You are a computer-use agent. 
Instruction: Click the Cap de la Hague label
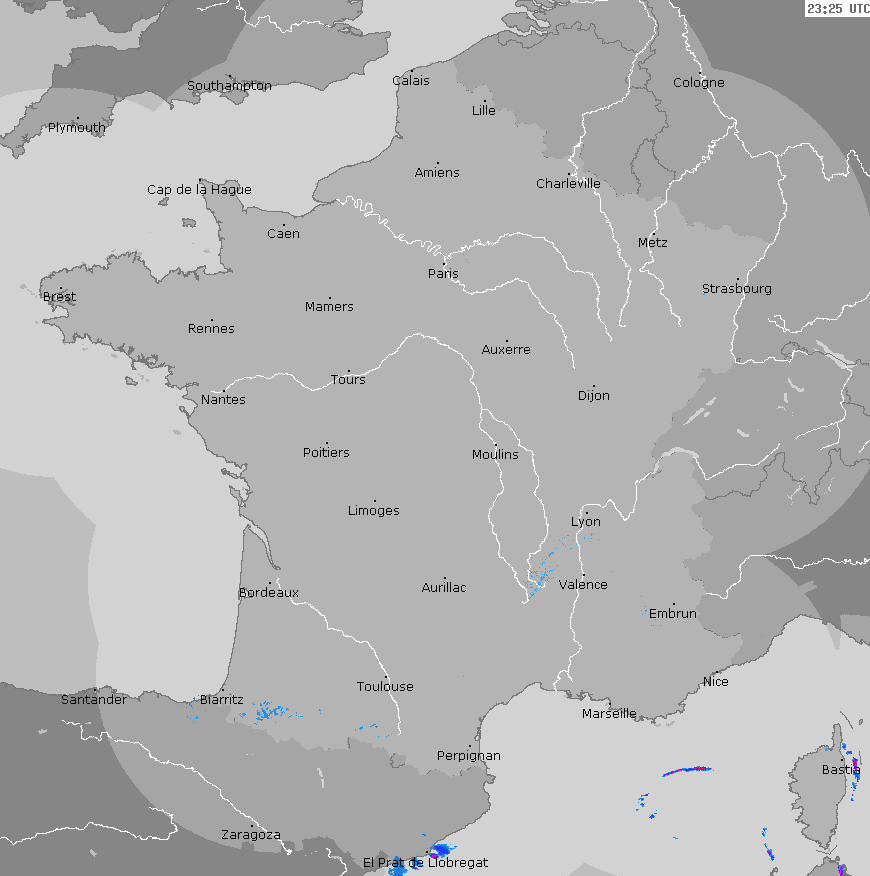[x=199, y=190]
